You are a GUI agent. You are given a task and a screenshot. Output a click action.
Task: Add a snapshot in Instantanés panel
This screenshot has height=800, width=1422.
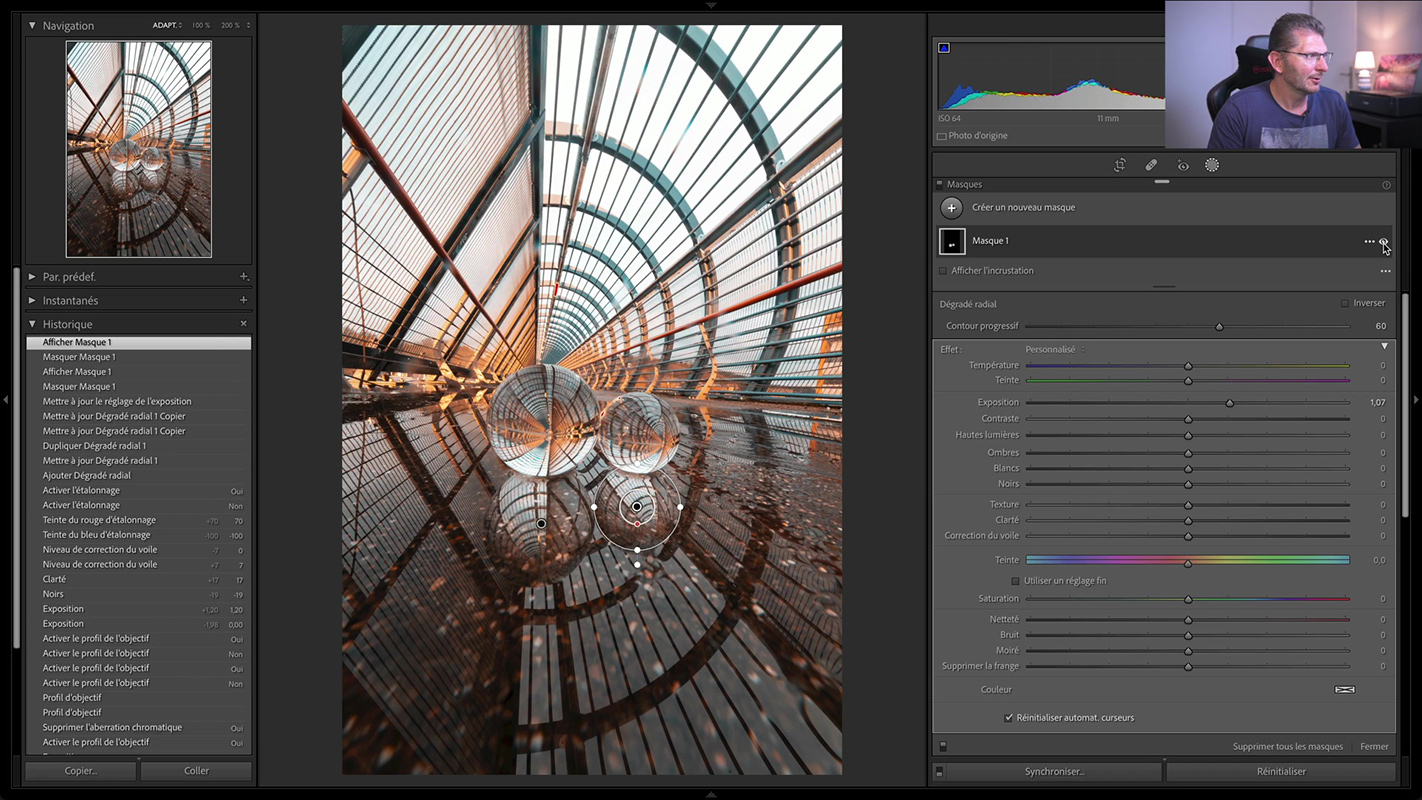(x=244, y=300)
